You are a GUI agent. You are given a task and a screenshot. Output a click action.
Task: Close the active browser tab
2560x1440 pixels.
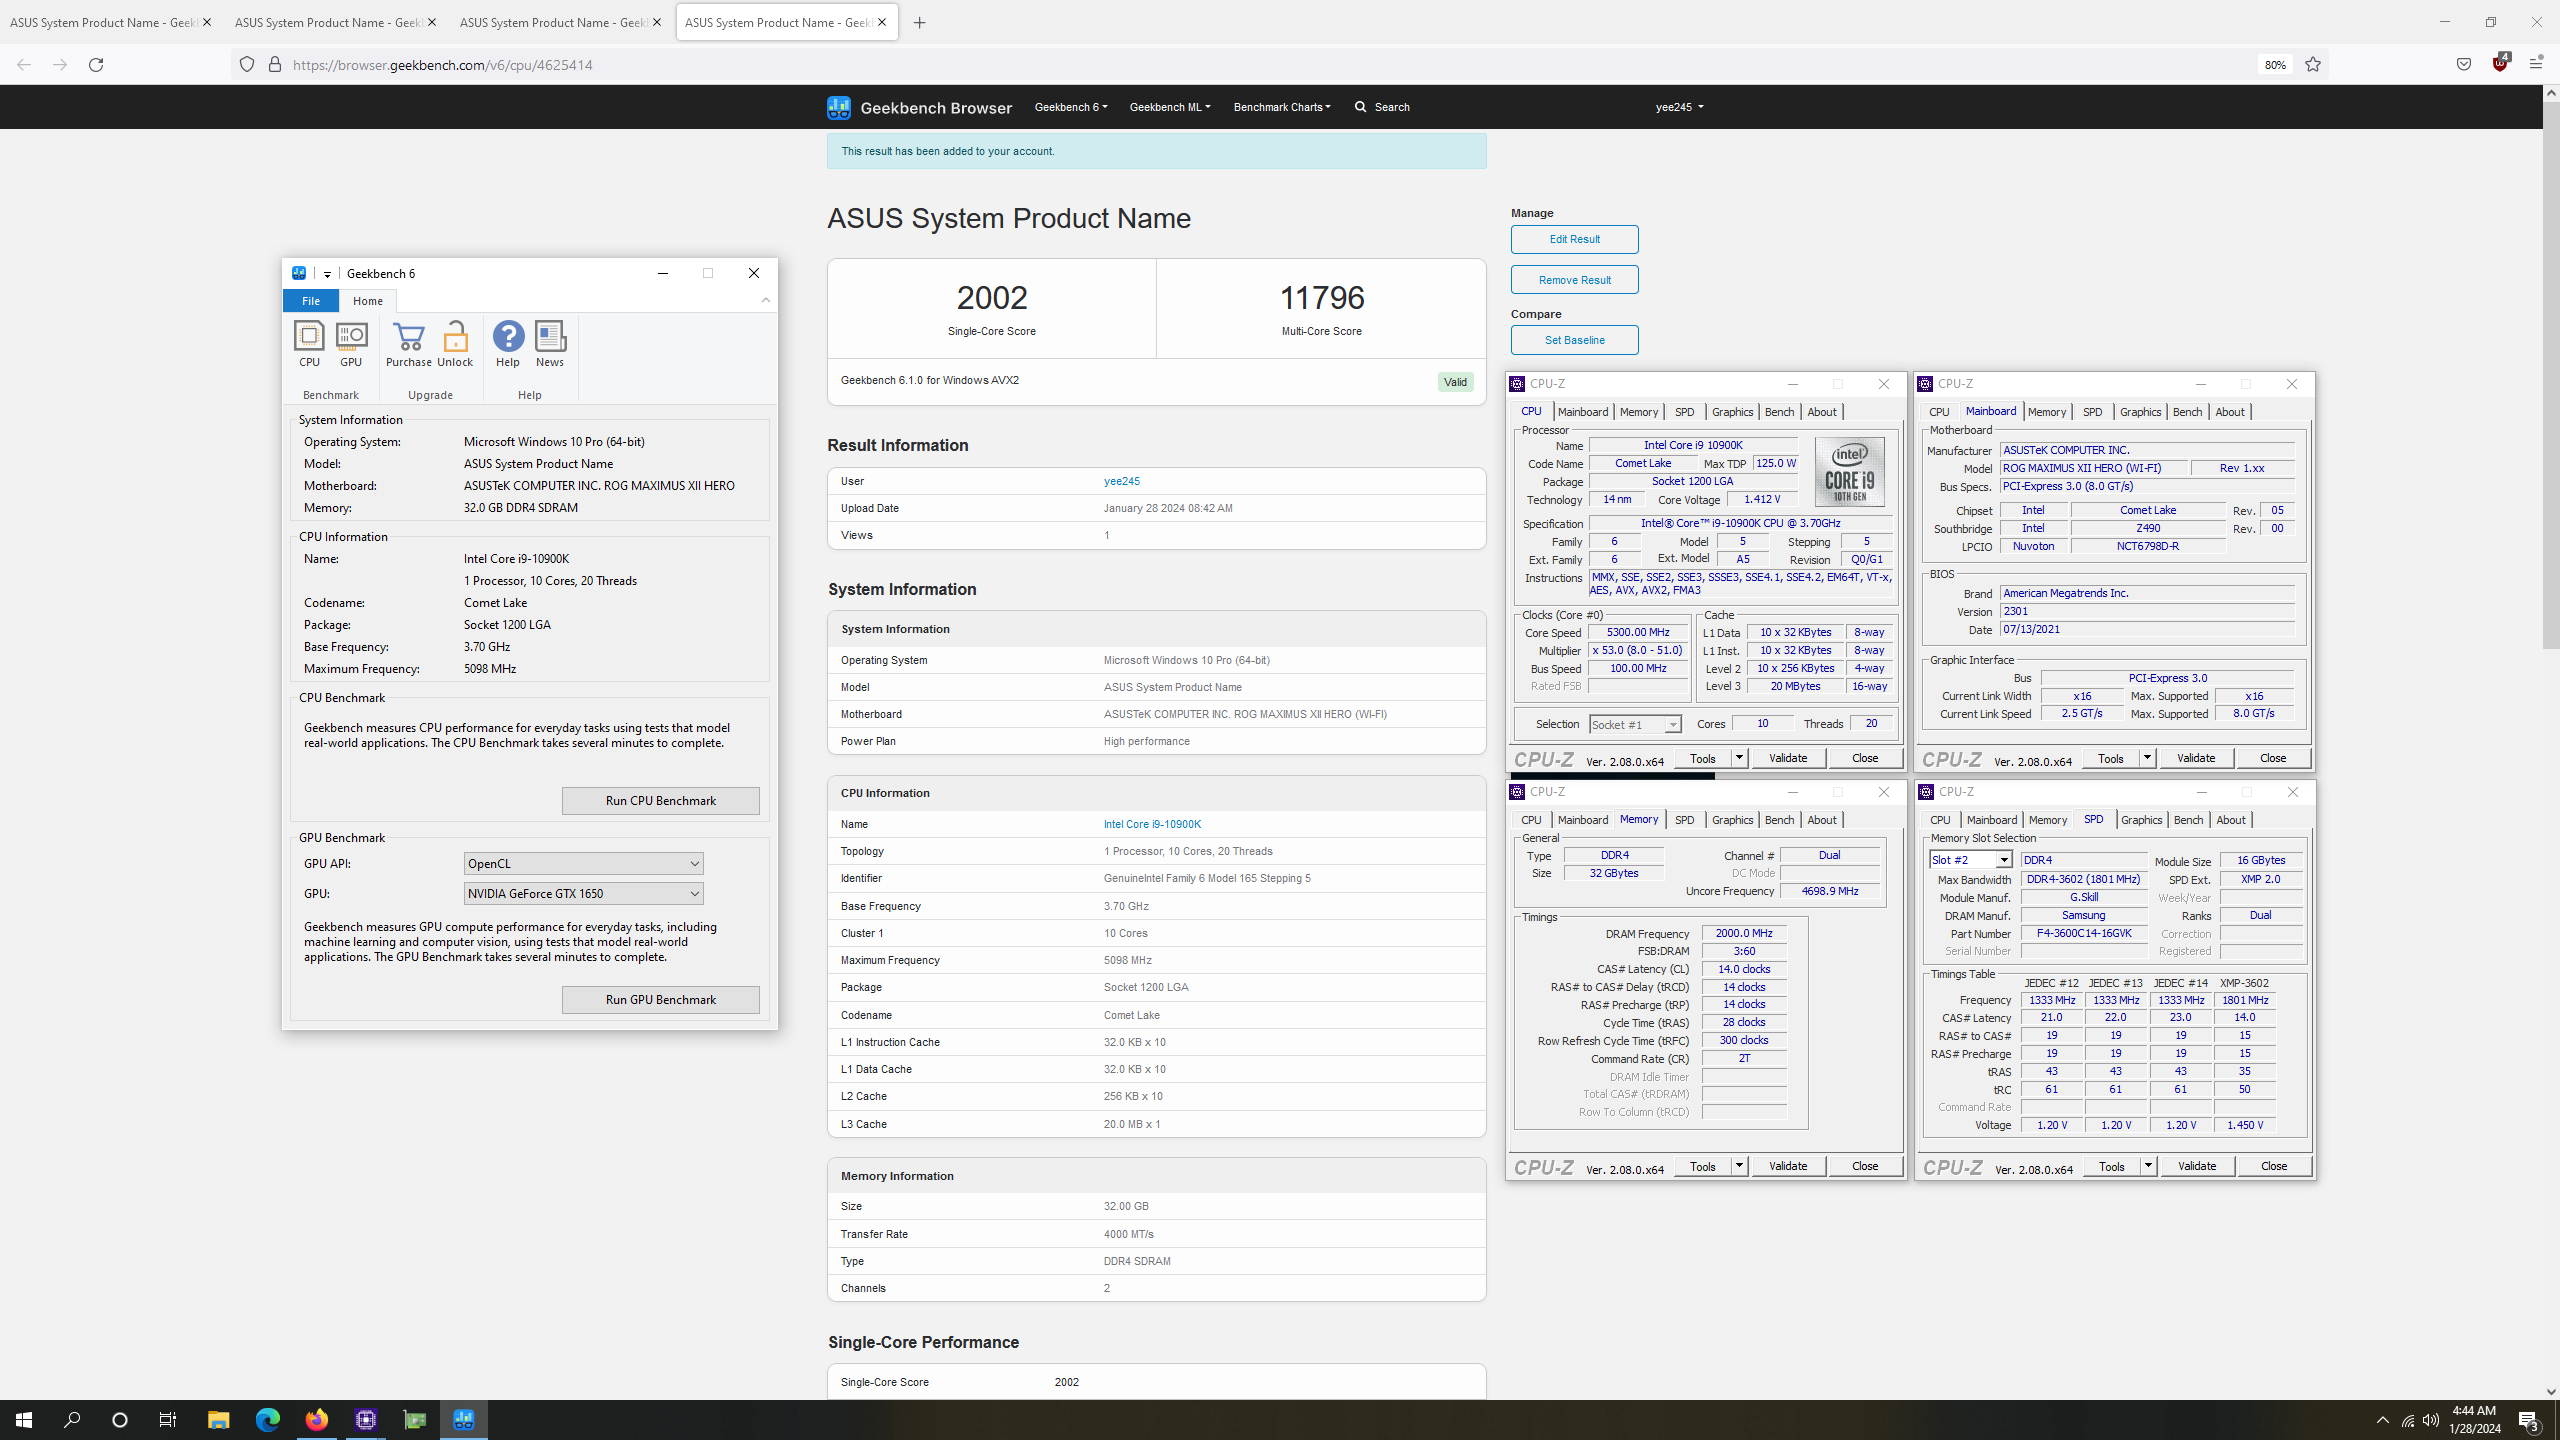tap(882, 23)
